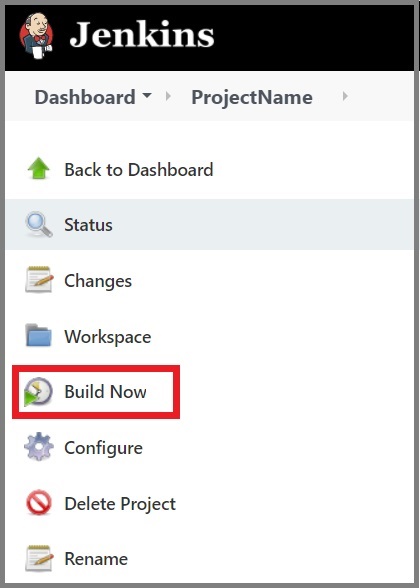Open Configure project settings link

coord(104,448)
